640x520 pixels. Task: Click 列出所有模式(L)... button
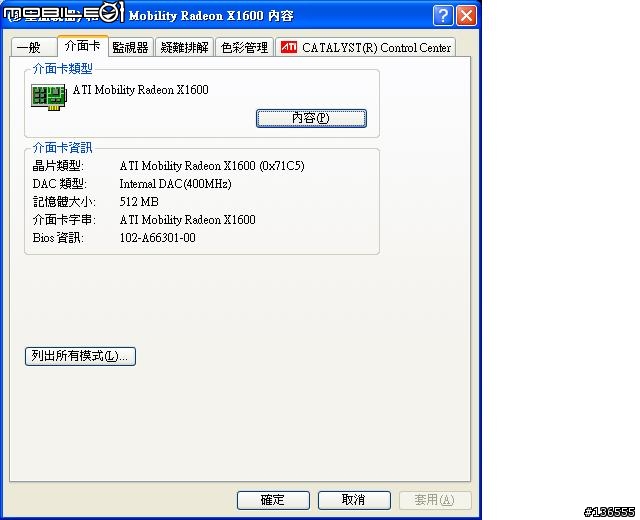pyautogui.click(x=80, y=356)
